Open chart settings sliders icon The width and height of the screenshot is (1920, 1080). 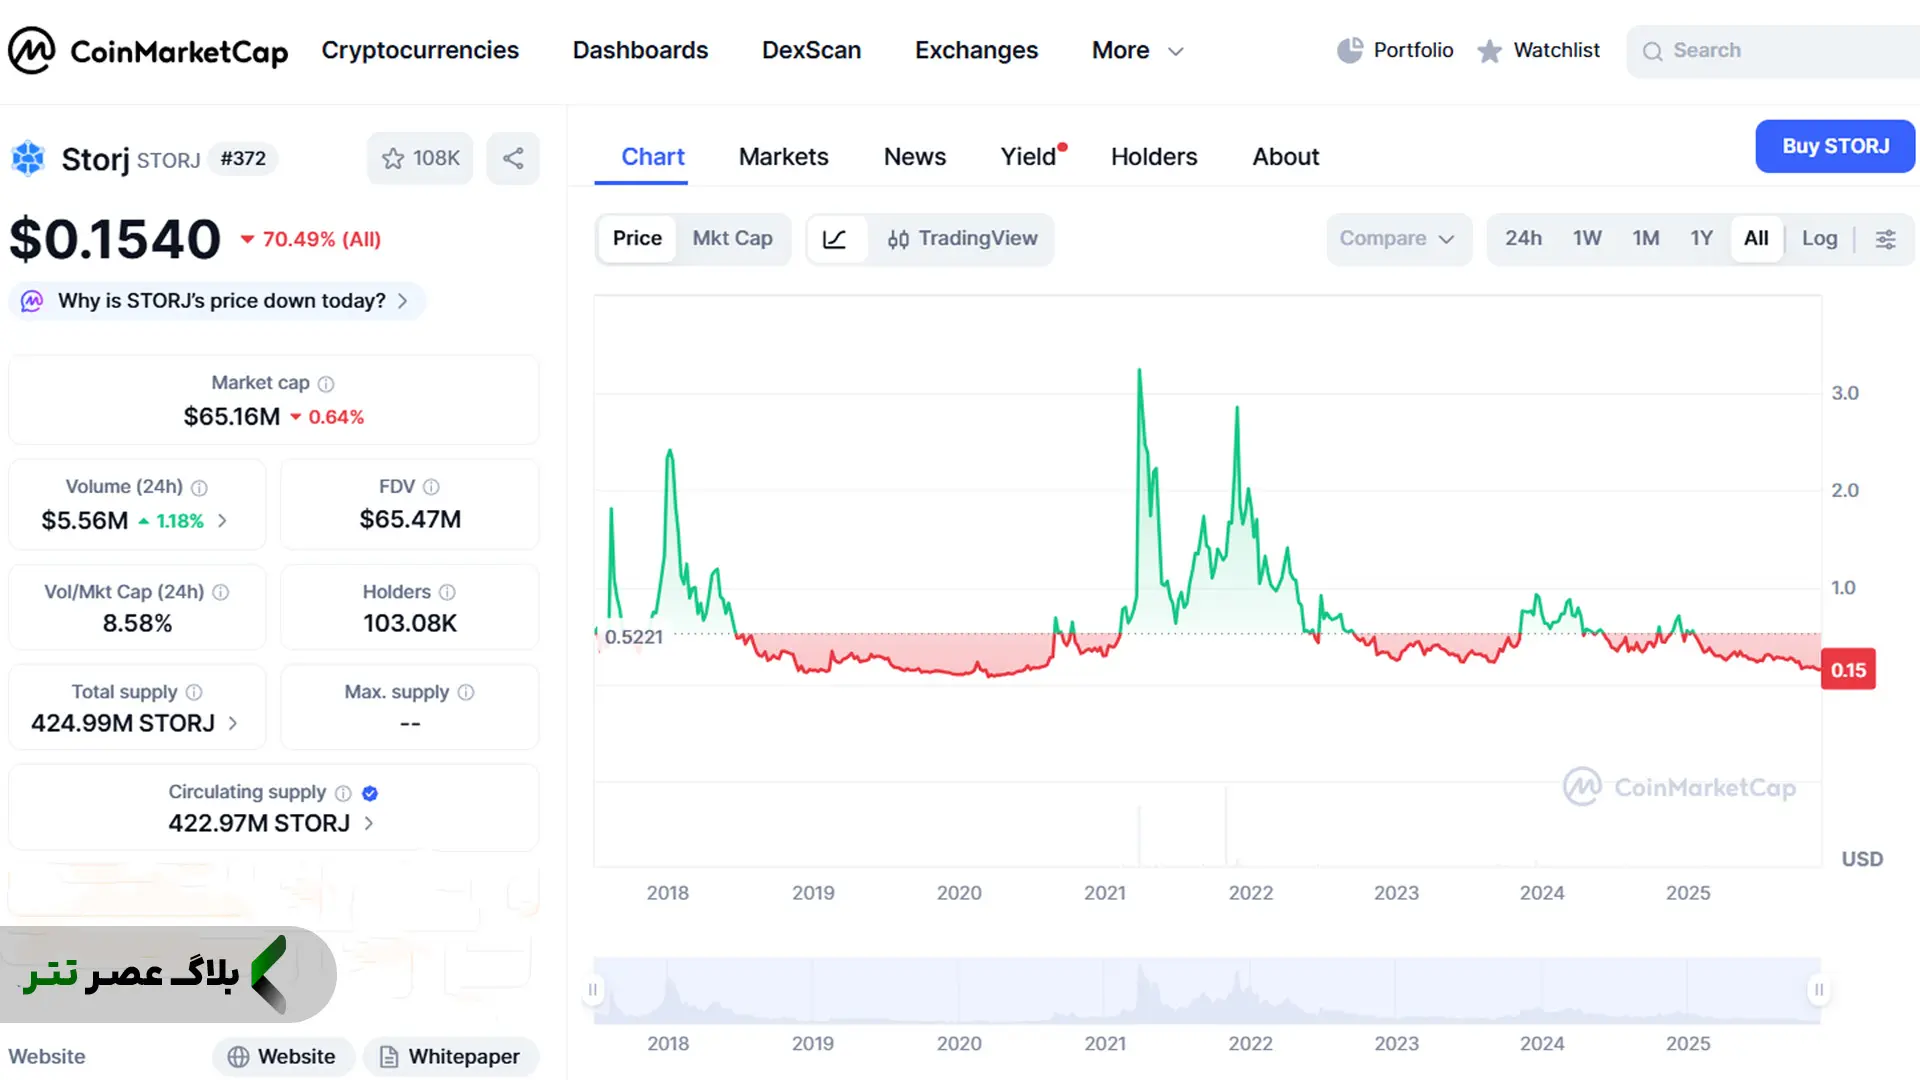click(1885, 239)
